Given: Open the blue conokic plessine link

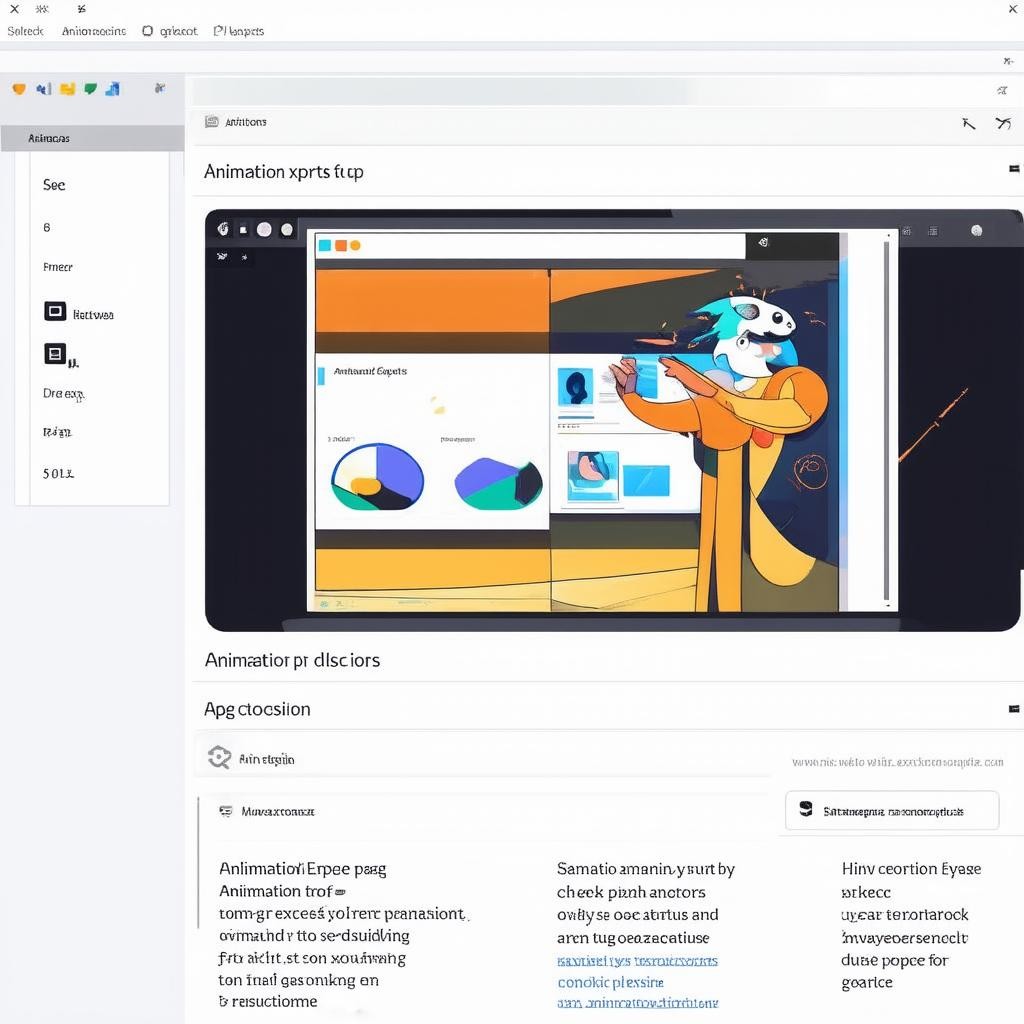Looking at the screenshot, I should click(x=610, y=982).
